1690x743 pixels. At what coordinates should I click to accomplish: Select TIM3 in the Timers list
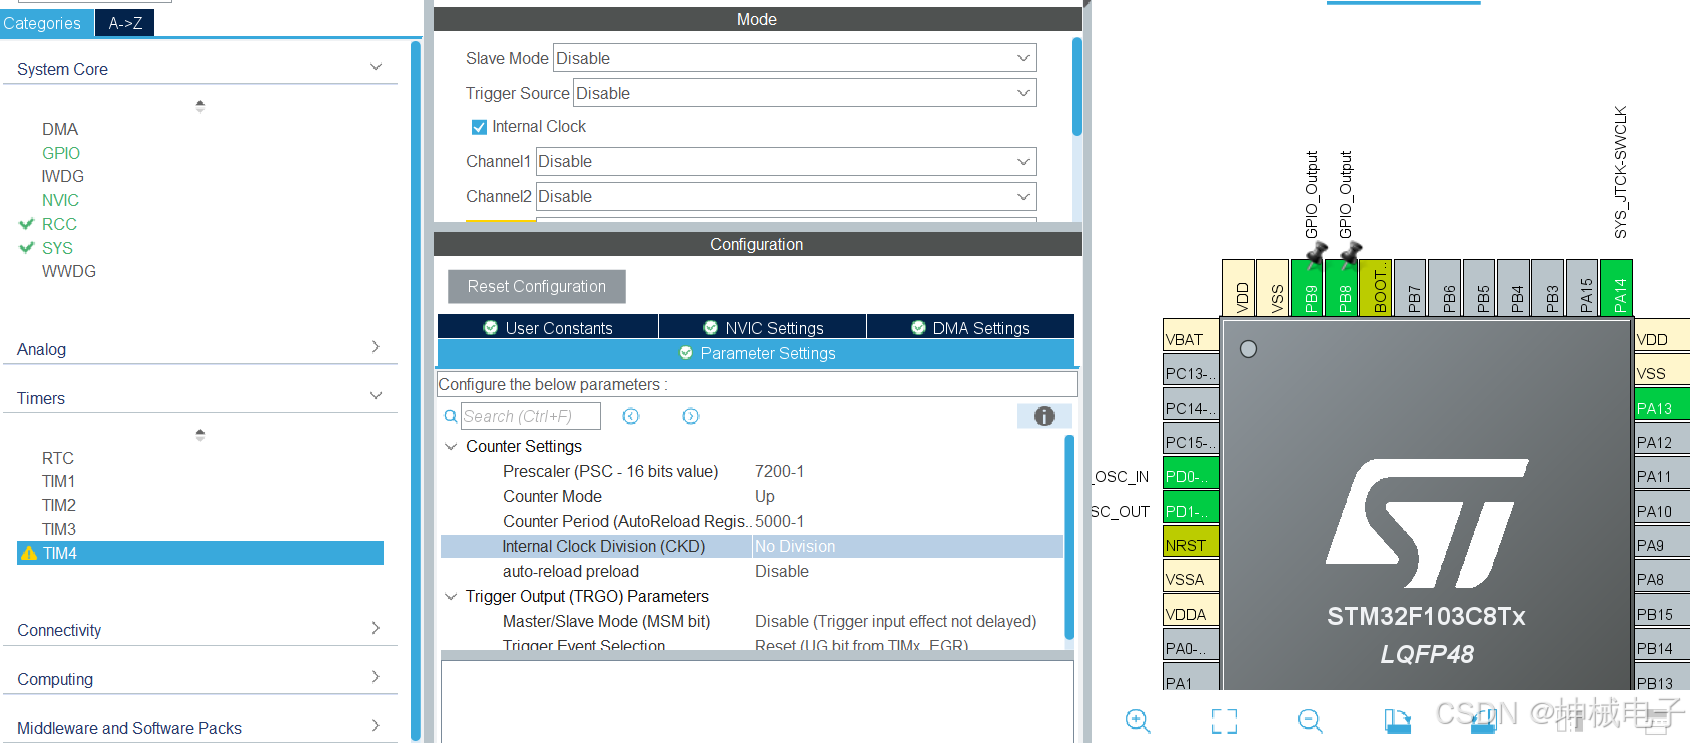(x=59, y=529)
